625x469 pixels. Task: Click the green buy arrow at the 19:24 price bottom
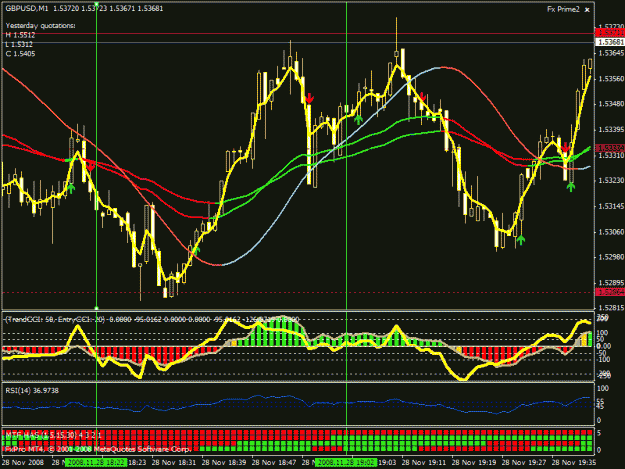click(521, 239)
